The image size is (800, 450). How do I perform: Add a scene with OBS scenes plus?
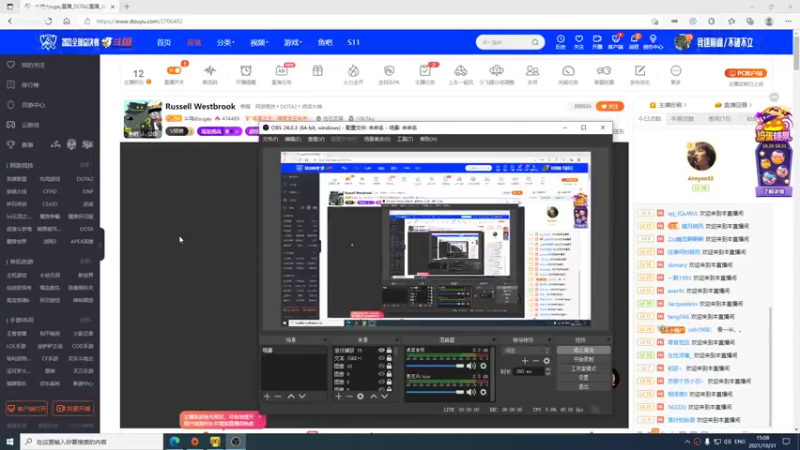pos(267,396)
